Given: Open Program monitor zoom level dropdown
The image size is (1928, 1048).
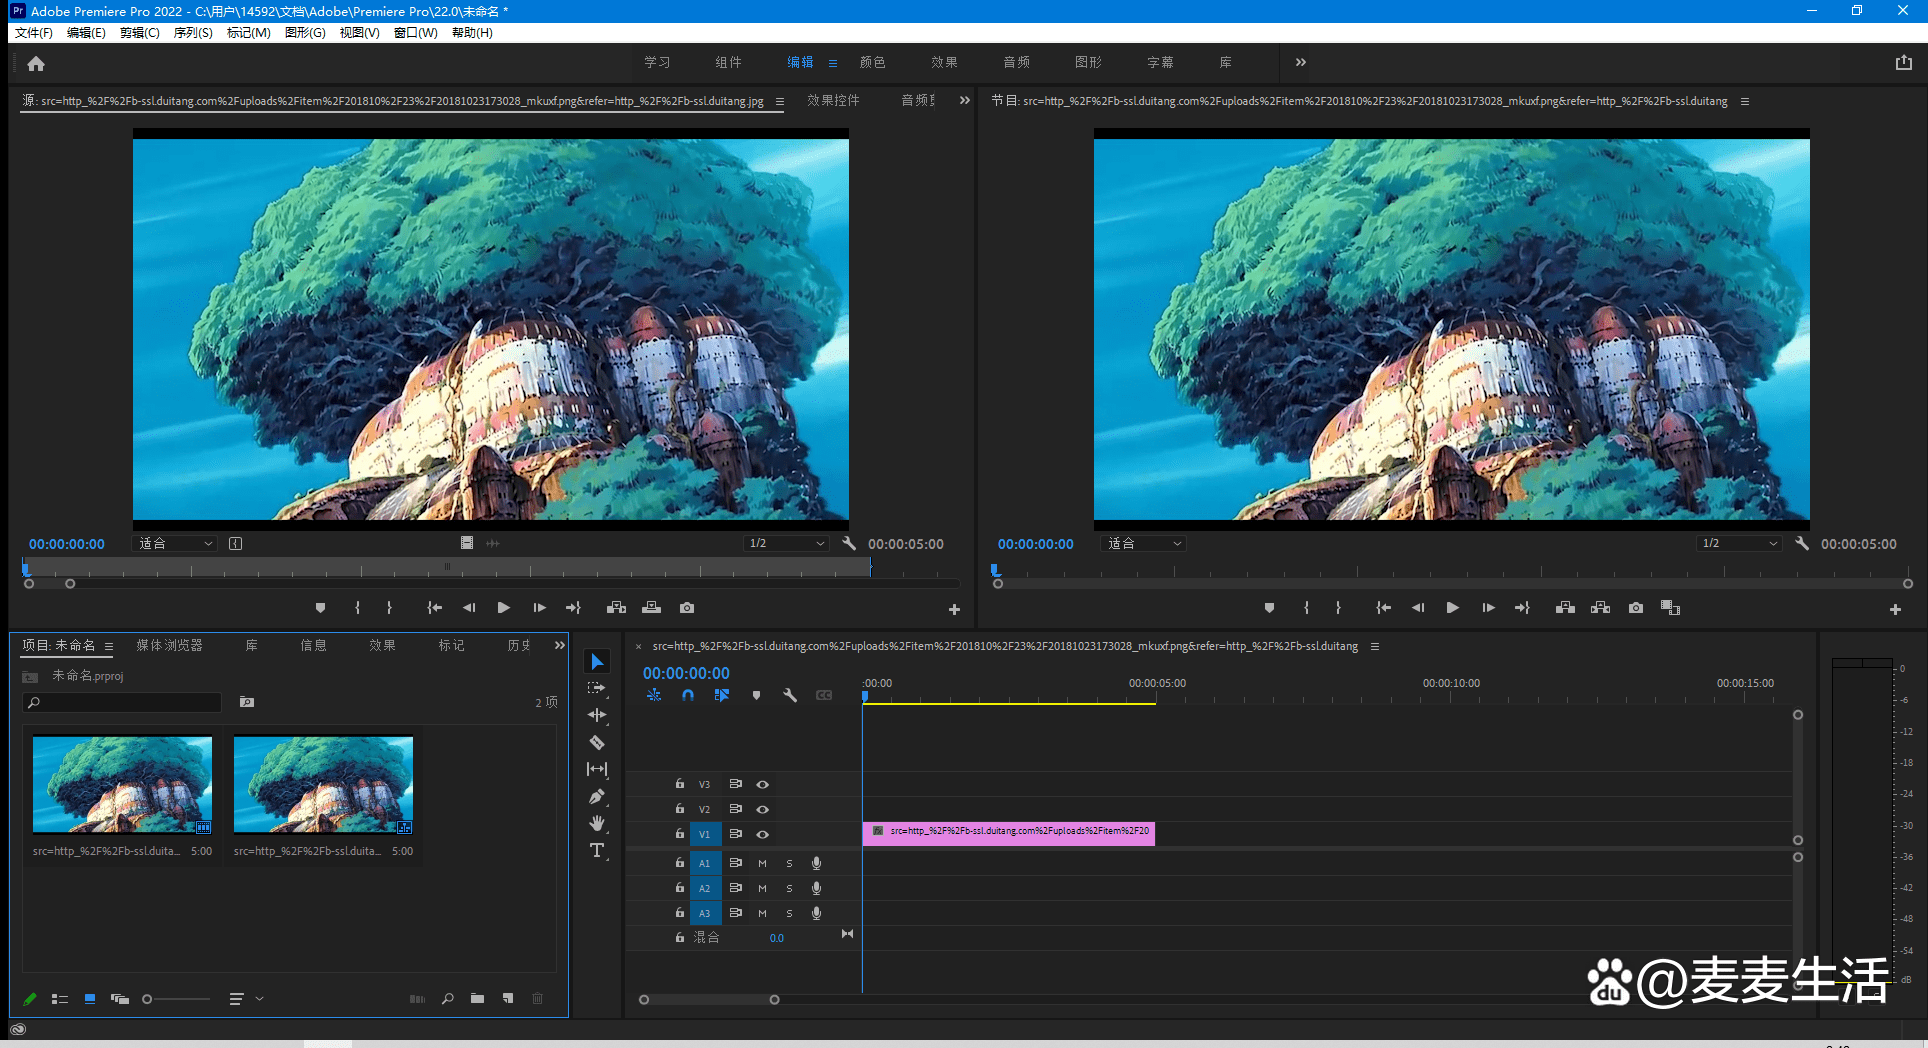Looking at the screenshot, I should tap(1144, 543).
